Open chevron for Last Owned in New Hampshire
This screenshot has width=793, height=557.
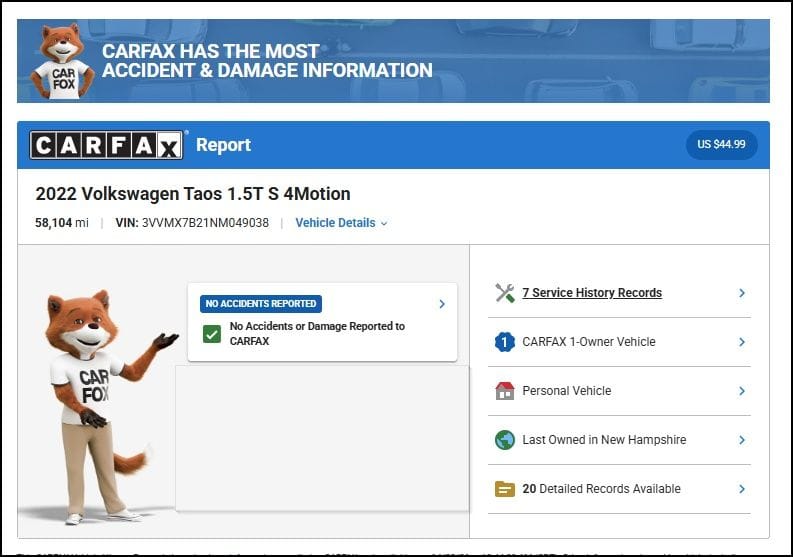pyautogui.click(x=742, y=440)
